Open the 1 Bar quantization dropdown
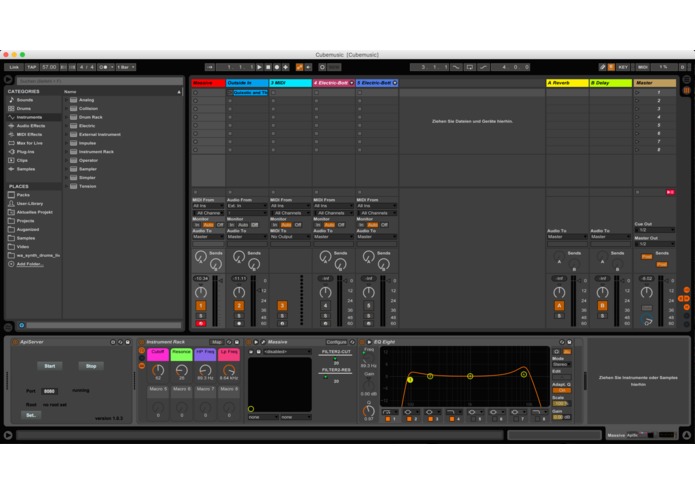This screenshot has height=494, width=695. 126,67
